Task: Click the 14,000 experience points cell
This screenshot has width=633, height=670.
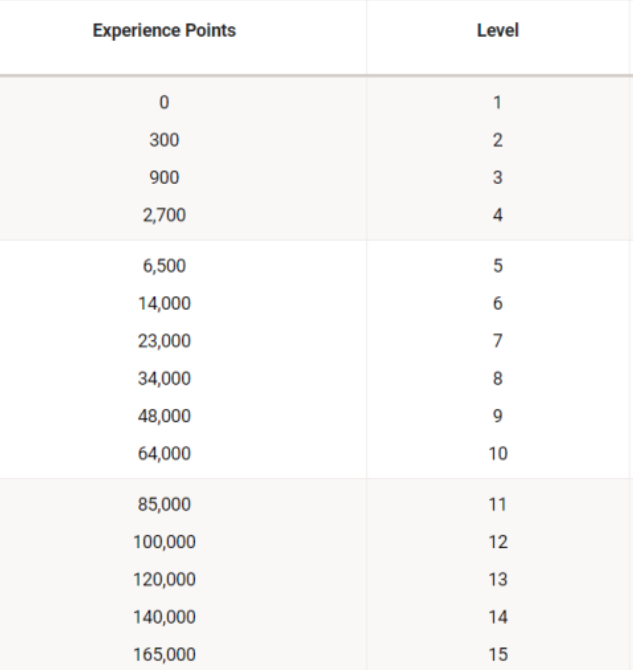Action: [x=164, y=303]
